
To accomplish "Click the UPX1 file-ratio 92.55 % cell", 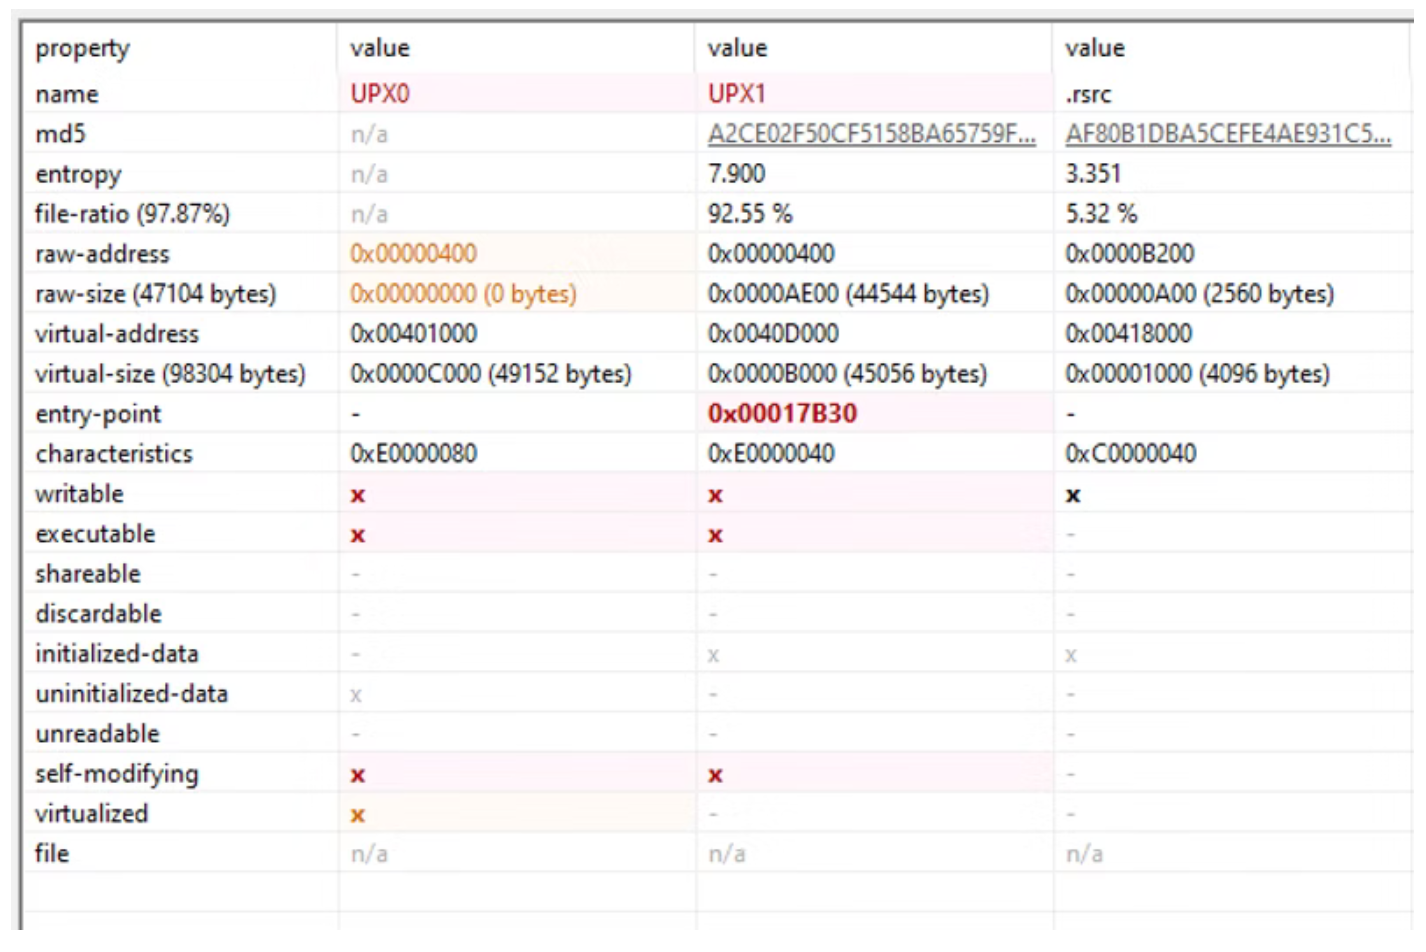I will point(749,214).
